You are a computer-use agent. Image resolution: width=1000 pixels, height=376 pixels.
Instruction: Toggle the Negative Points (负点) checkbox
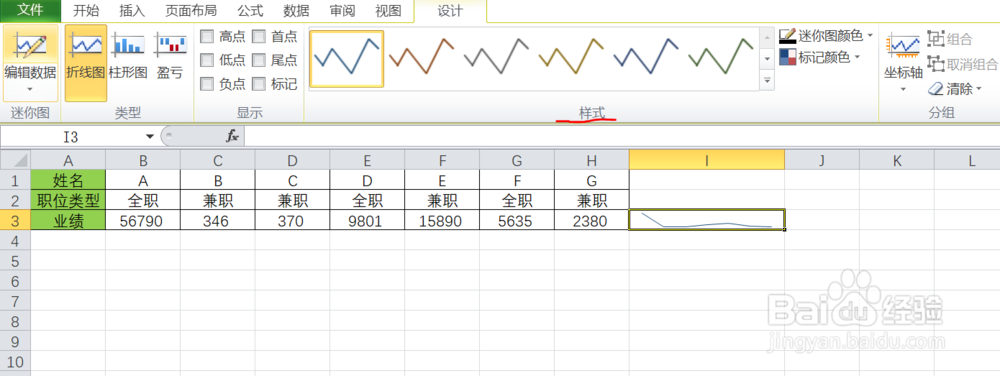click(207, 83)
